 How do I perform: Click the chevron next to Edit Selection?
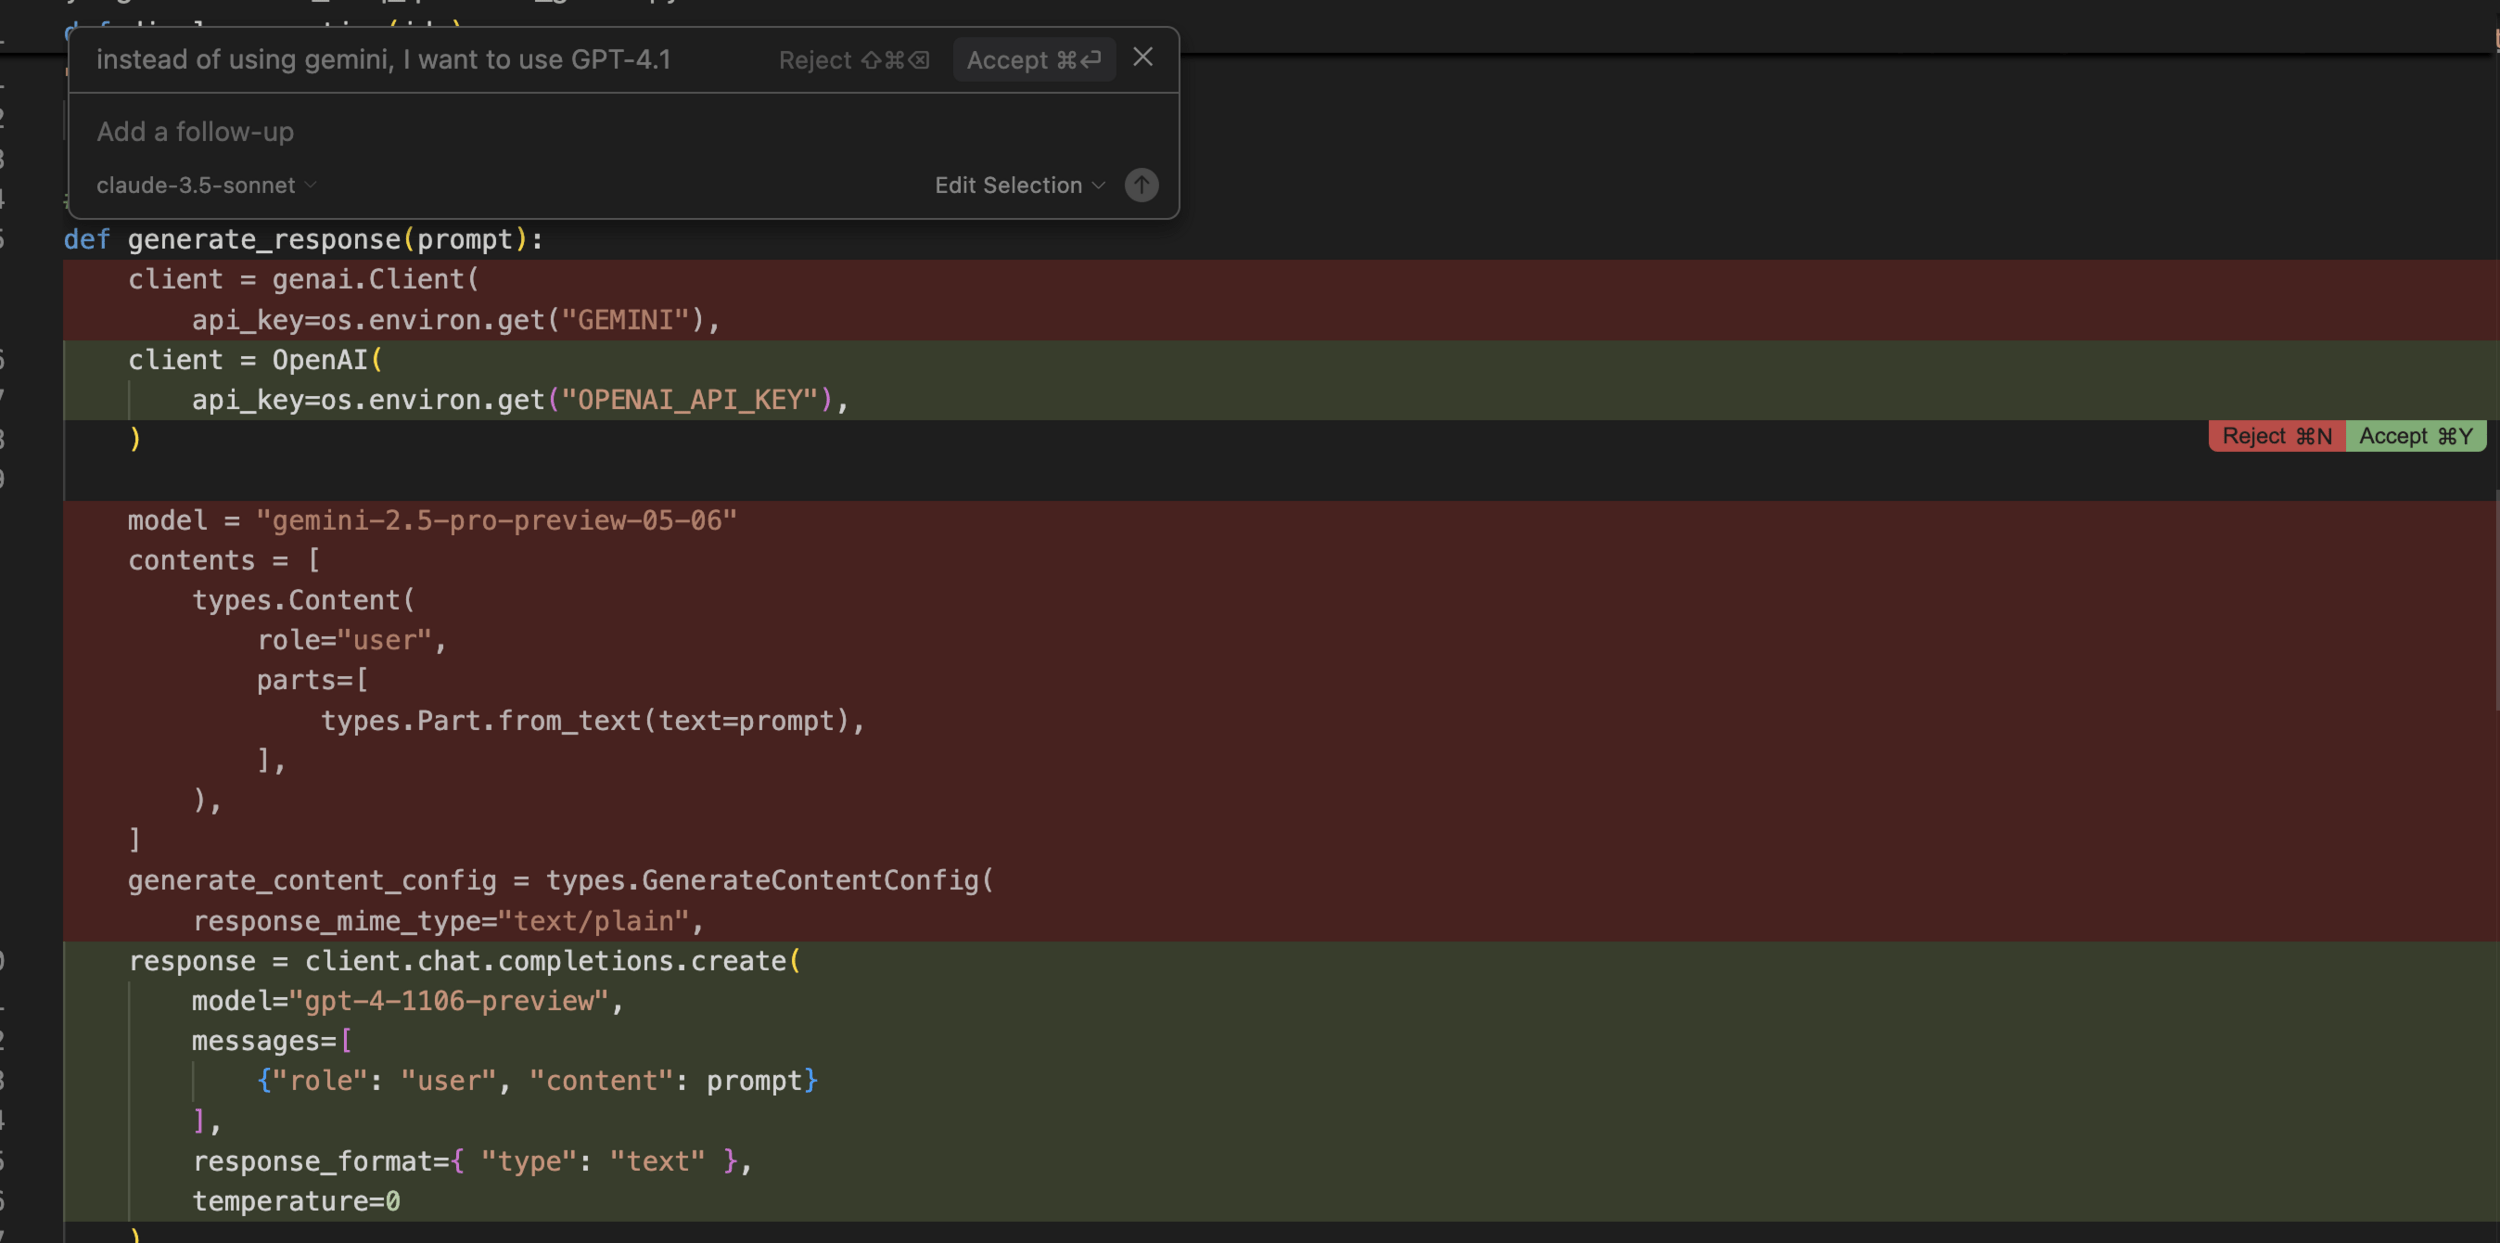(x=1099, y=185)
